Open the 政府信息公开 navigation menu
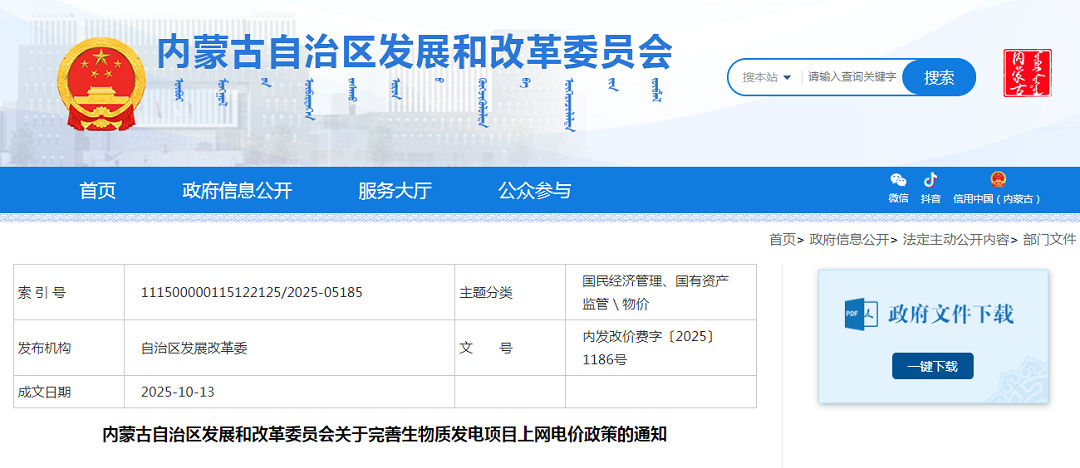 [237, 190]
